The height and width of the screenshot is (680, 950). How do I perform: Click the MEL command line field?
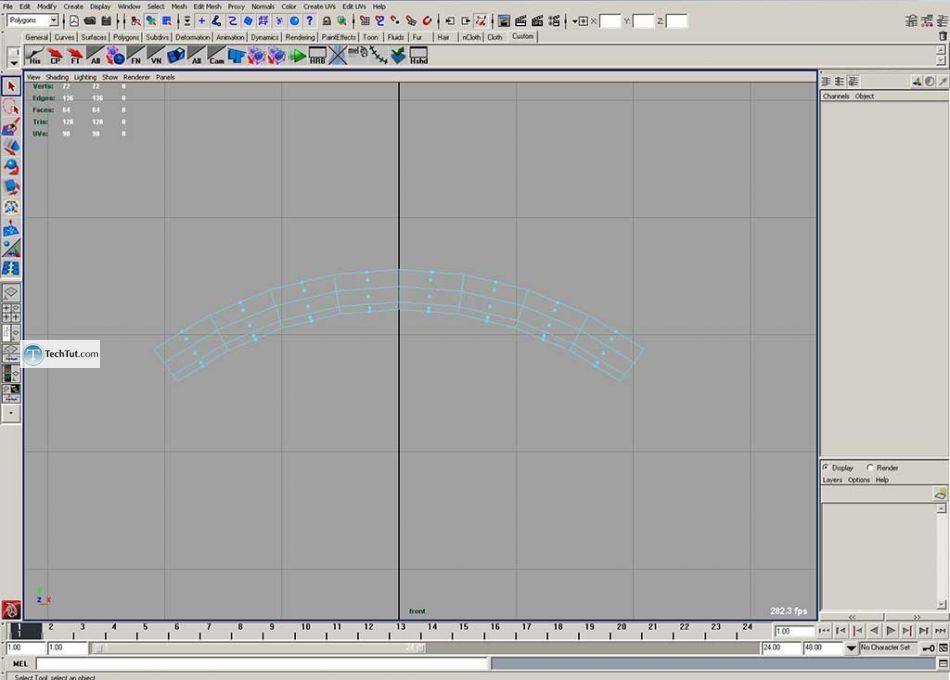pyautogui.click(x=262, y=664)
